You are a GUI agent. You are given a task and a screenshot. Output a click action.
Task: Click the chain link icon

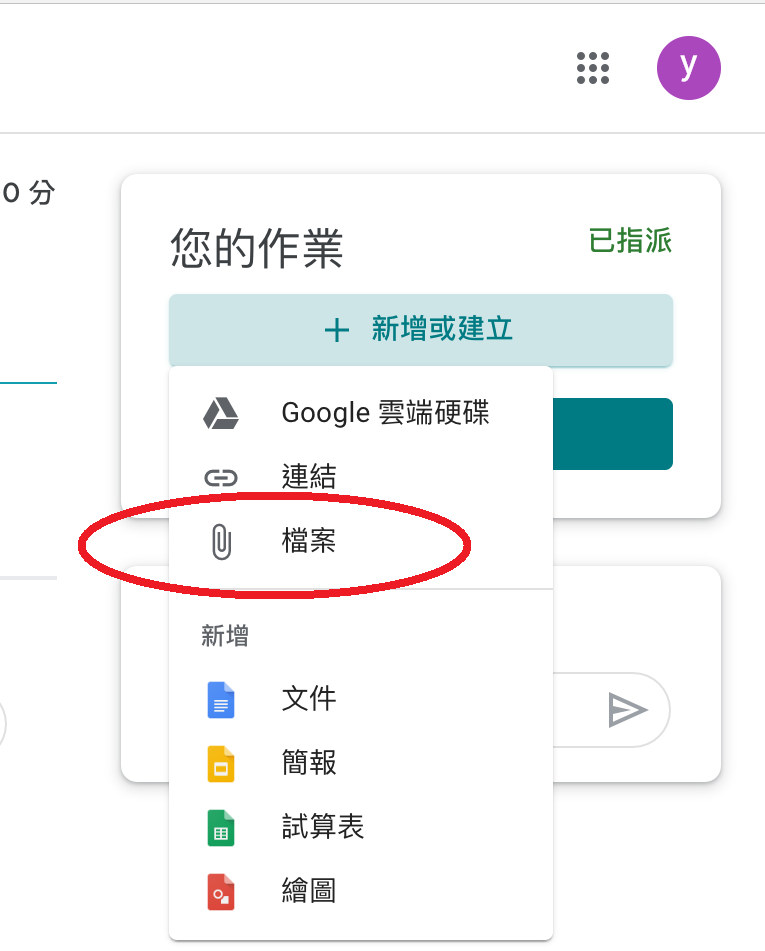click(x=221, y=478)
